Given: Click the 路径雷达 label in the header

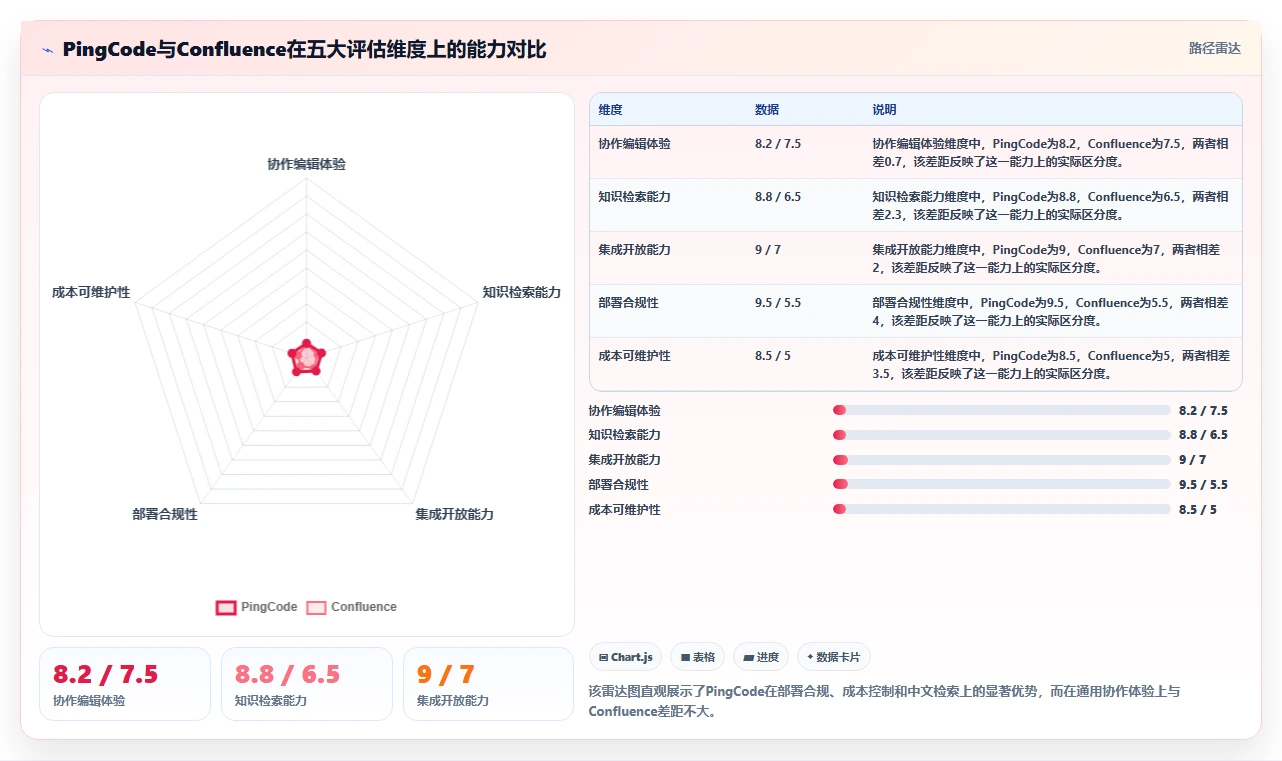Looking at the screenshot, I should pos(1215,48).
